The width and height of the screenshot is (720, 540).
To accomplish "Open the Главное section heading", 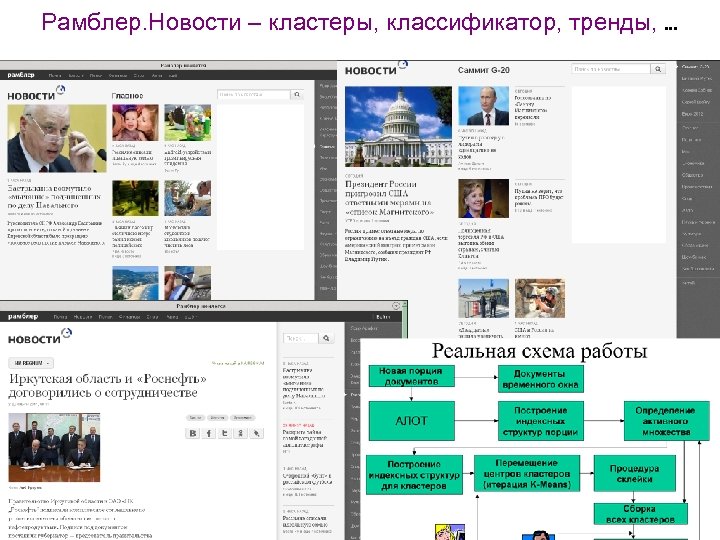I will (x=127, y=96).
